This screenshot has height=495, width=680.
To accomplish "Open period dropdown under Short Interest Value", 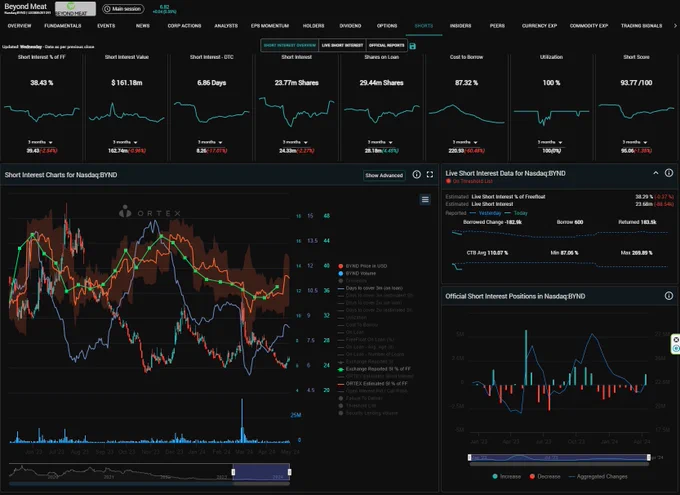I will coord(125,142).
